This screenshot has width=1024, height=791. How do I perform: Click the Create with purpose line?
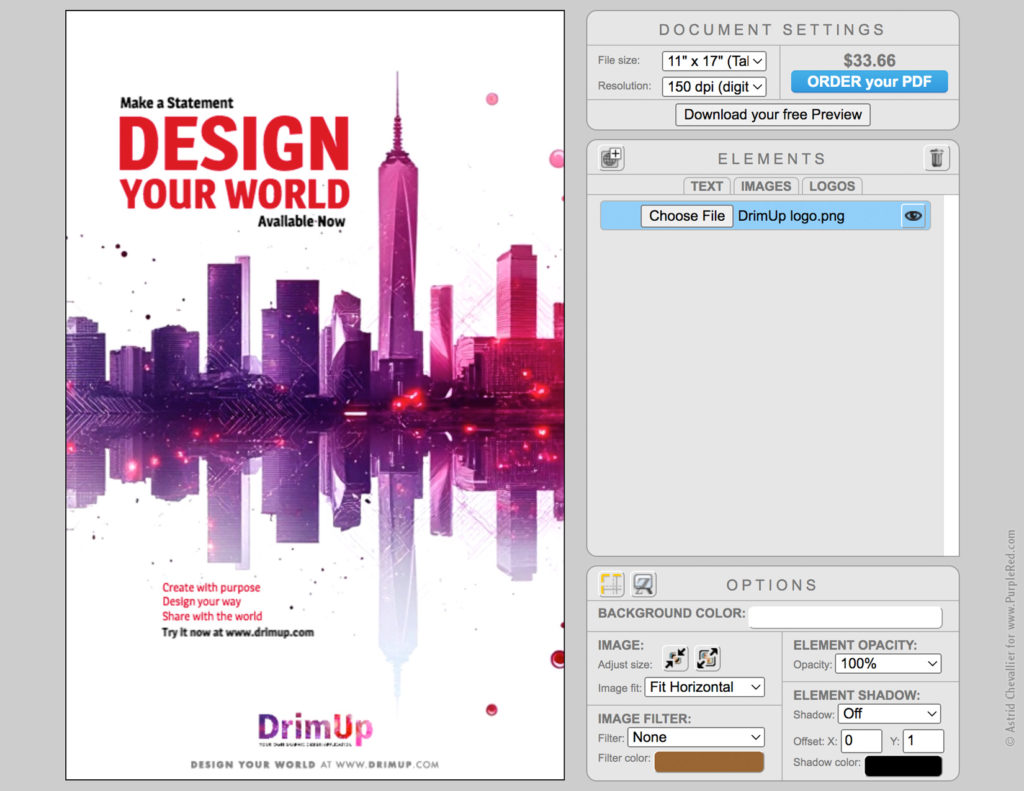click(211, 588)
